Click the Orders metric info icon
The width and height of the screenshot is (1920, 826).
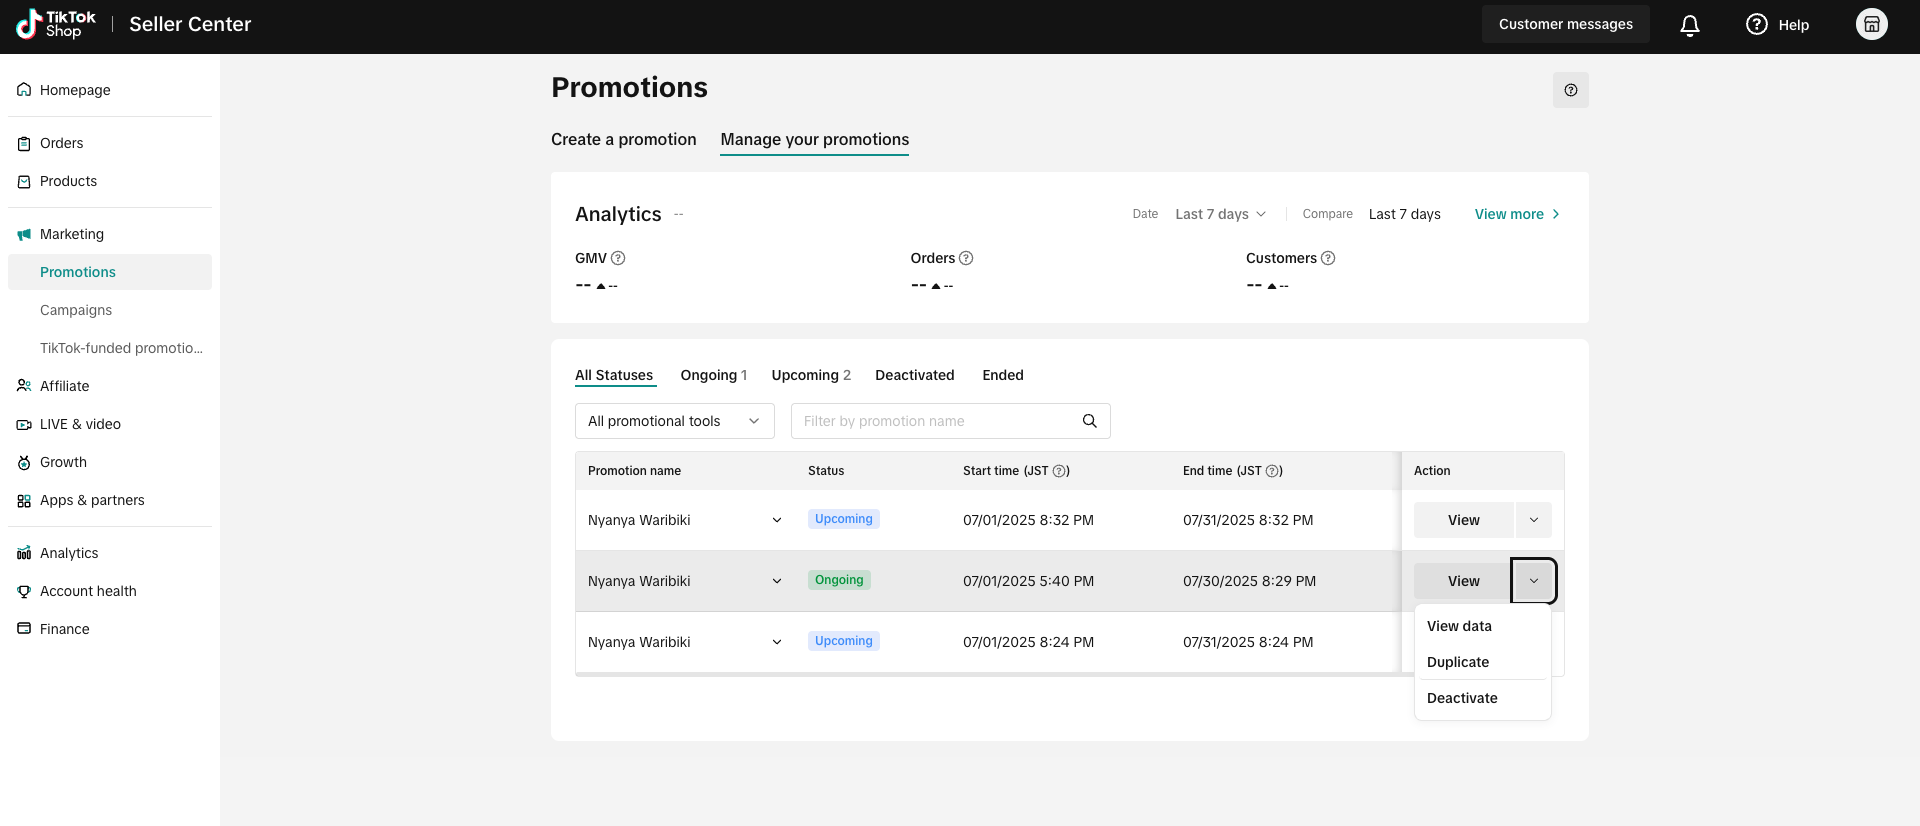pos(966,258)
